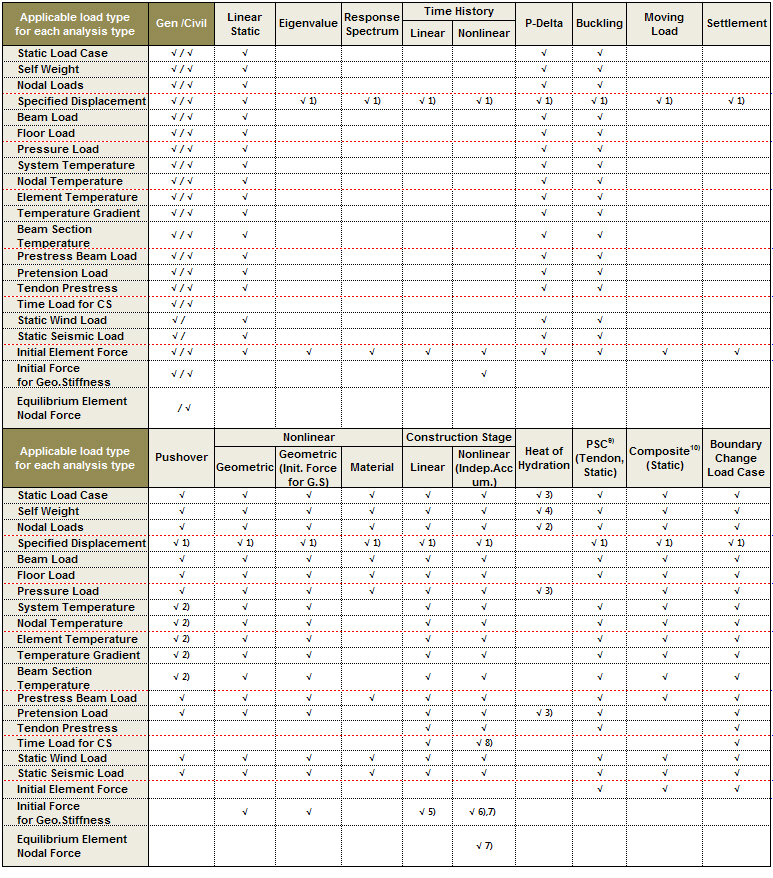Click the Equilibrium Element checkmark labeled 7)
Image resolution: width=773 pixels, height=878 pixels.
483,846
